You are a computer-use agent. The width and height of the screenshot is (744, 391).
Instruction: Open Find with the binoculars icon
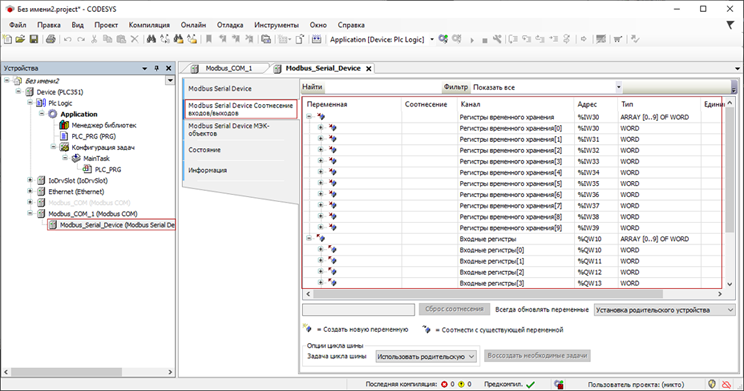pos(151,39)
